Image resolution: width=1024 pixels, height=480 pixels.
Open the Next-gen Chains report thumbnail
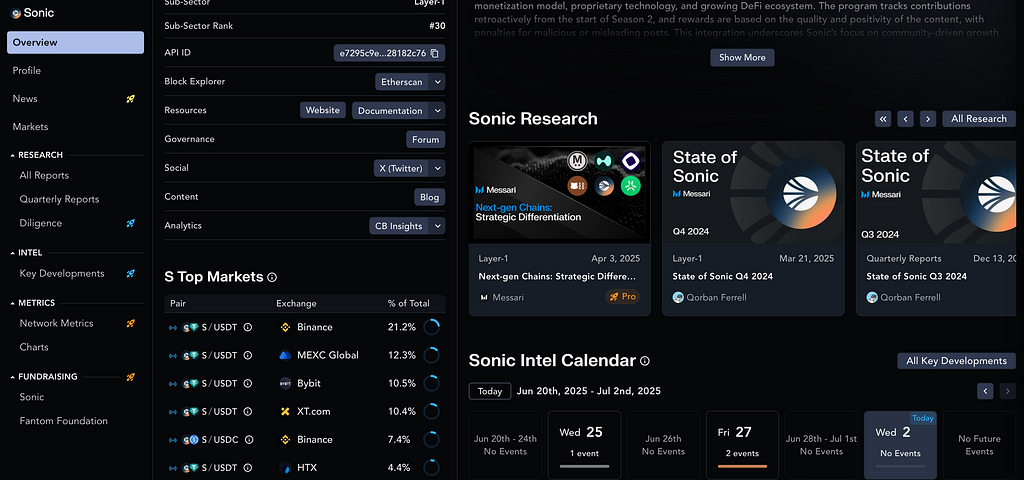tap(560, 193)
